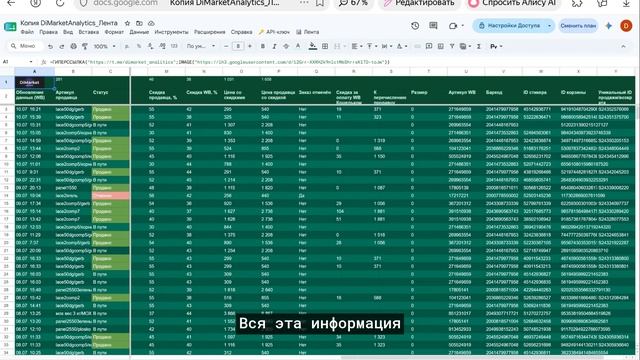Screen dimensions: 640x360
Task: Increase the font size with plus
Action: click(250, 47)
